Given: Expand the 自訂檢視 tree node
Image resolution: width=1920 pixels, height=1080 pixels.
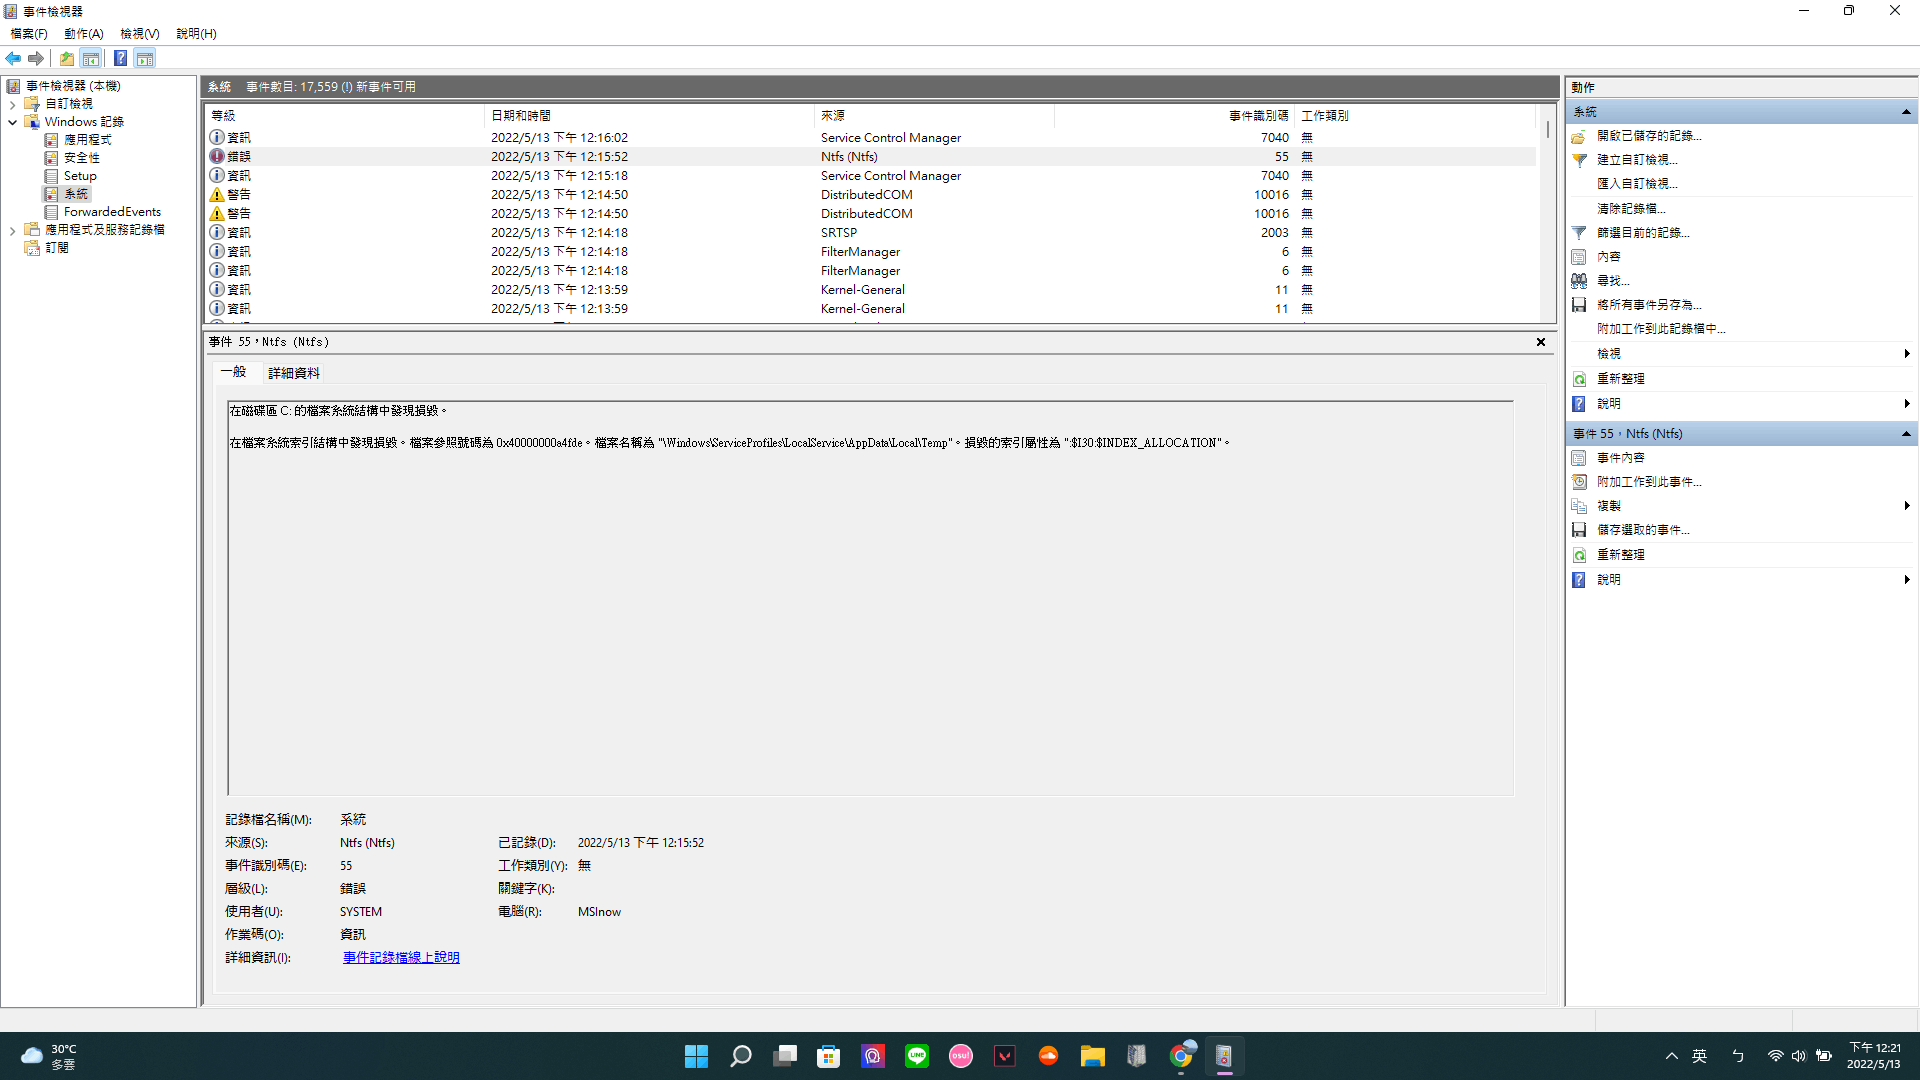Looking at the screenshot, I should point(12,104).
